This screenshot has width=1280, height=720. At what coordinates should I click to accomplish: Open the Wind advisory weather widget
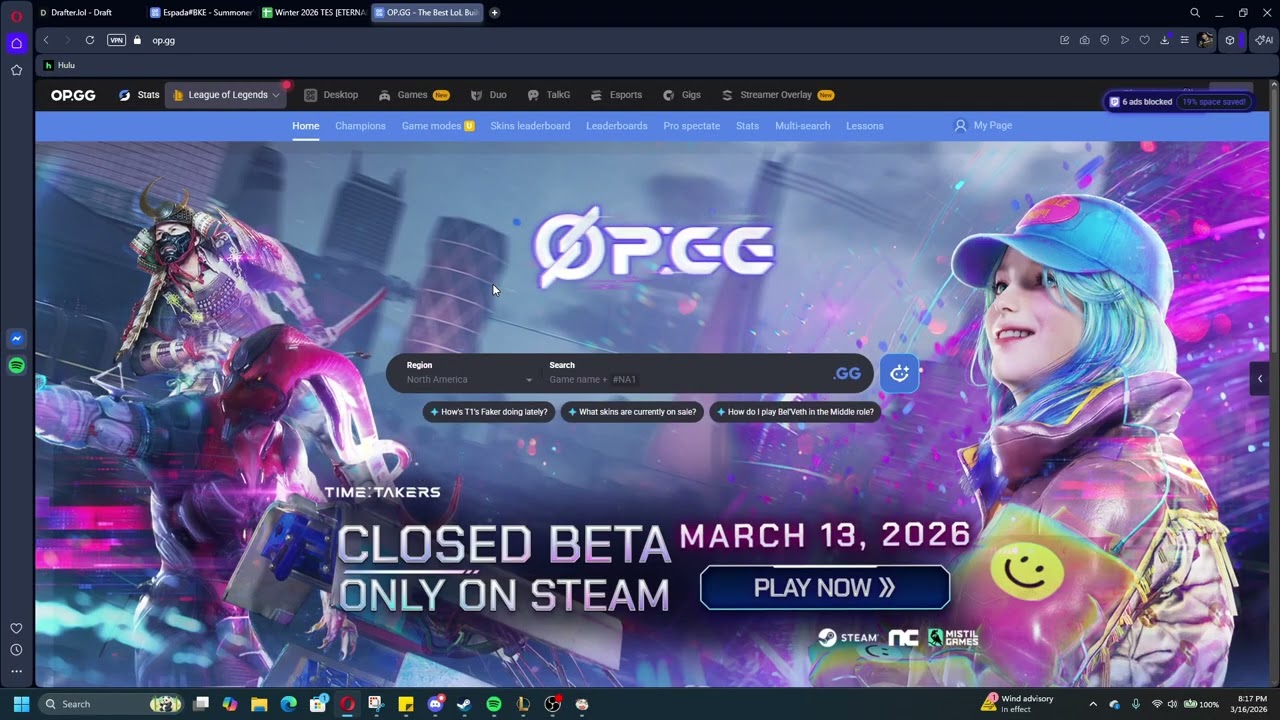pyautogui.click(x=1019, y=704)
